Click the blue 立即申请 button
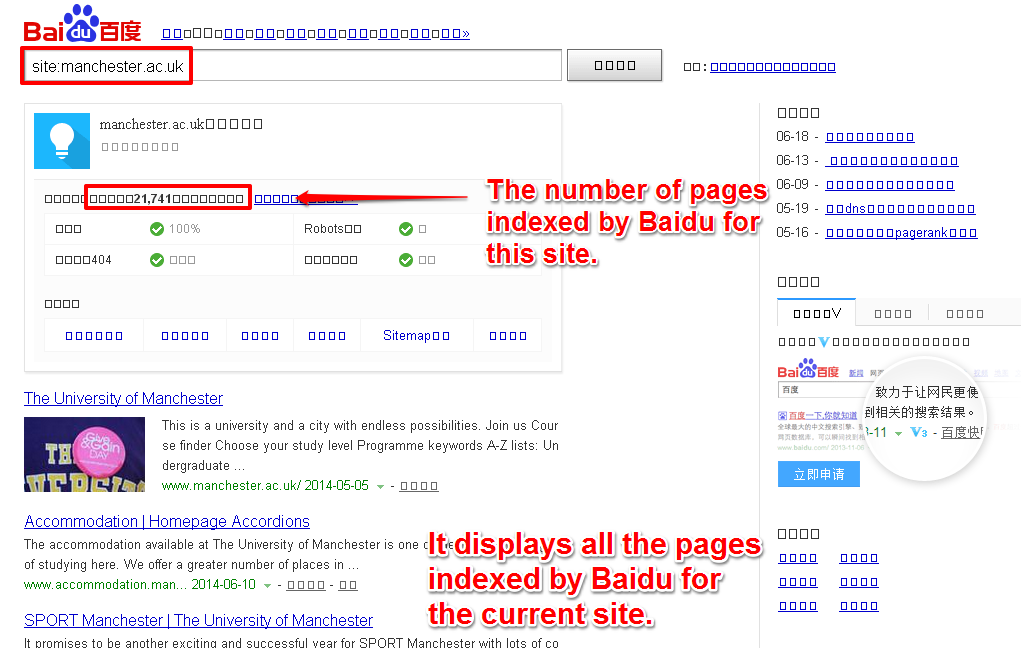Viewport: 1021px width, 648px height. [x=818, y=474]
